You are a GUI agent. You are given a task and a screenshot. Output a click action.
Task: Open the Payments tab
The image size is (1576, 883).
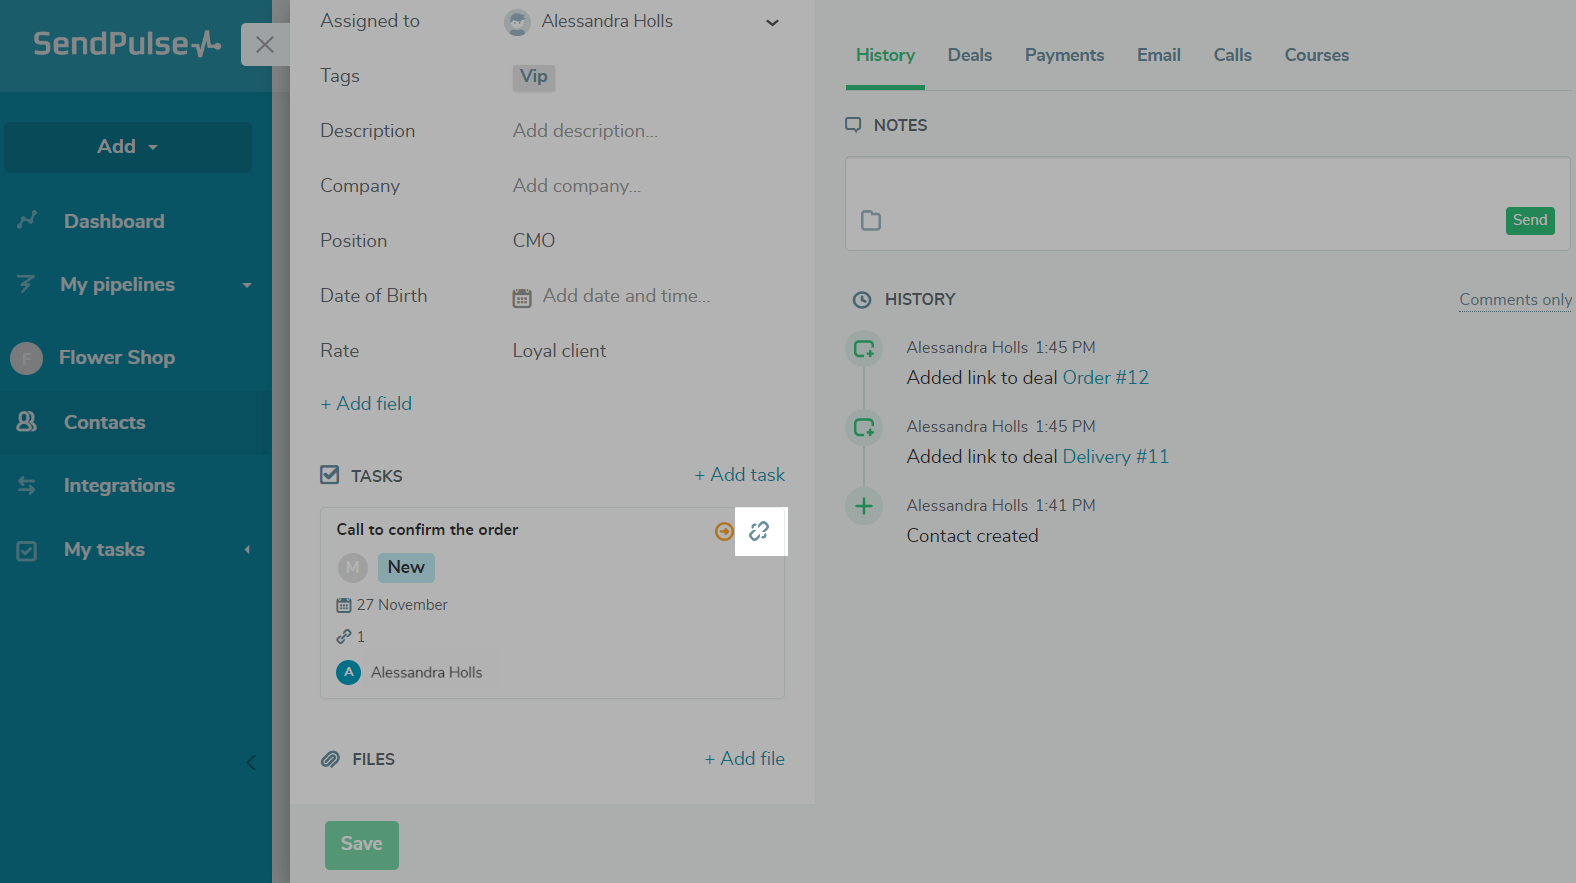[x=1064, y=55]
